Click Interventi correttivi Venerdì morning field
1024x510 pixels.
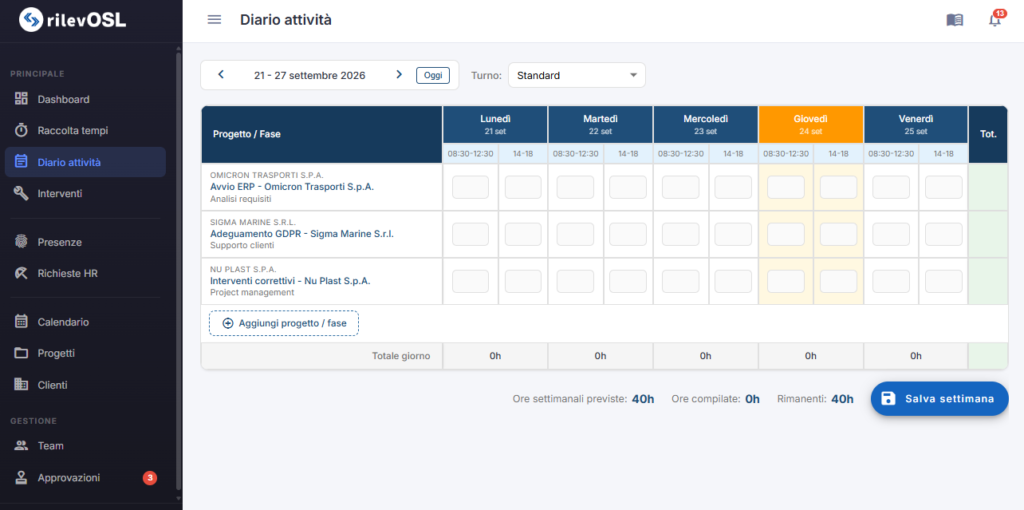tap(891, 281)
